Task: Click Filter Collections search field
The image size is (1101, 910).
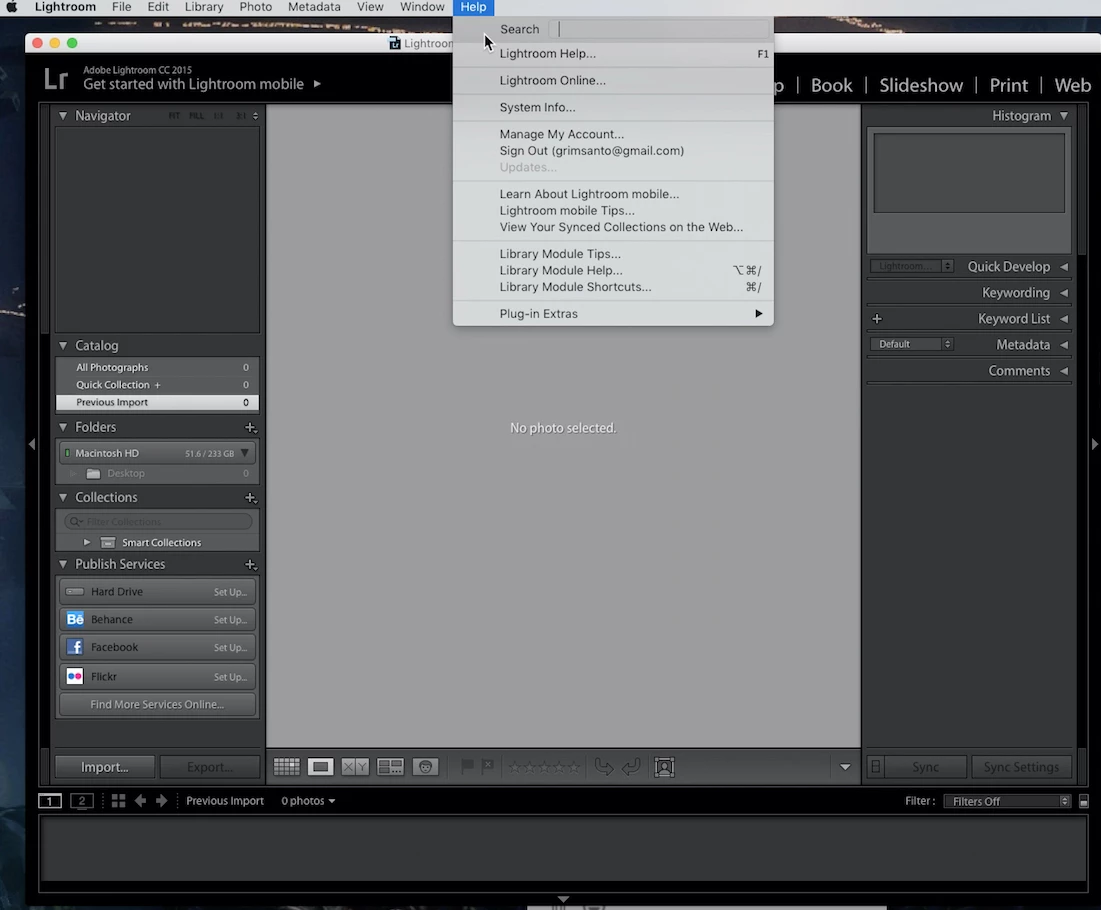Action: click(x=158, y=522)
